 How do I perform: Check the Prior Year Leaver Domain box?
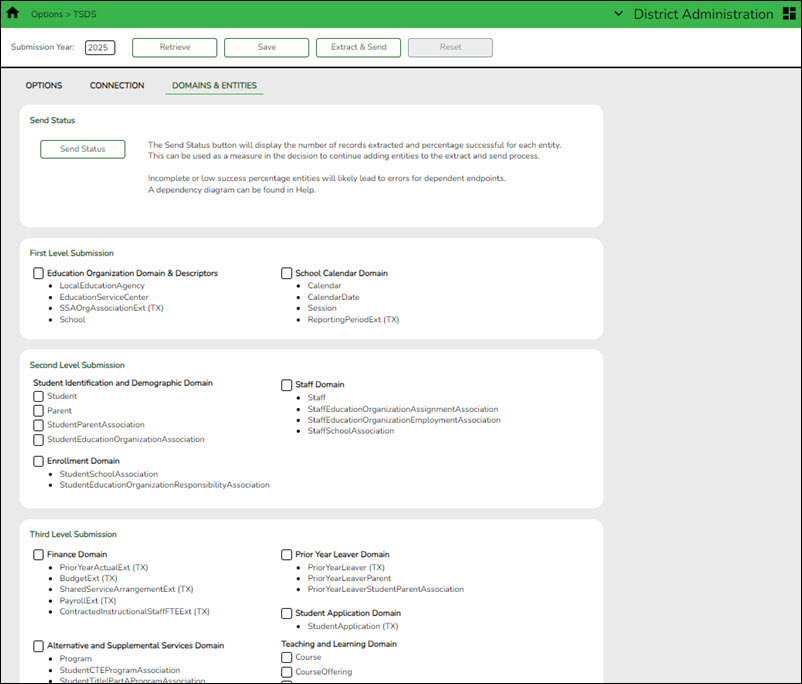pyautogui.click(x=287, y=555)
